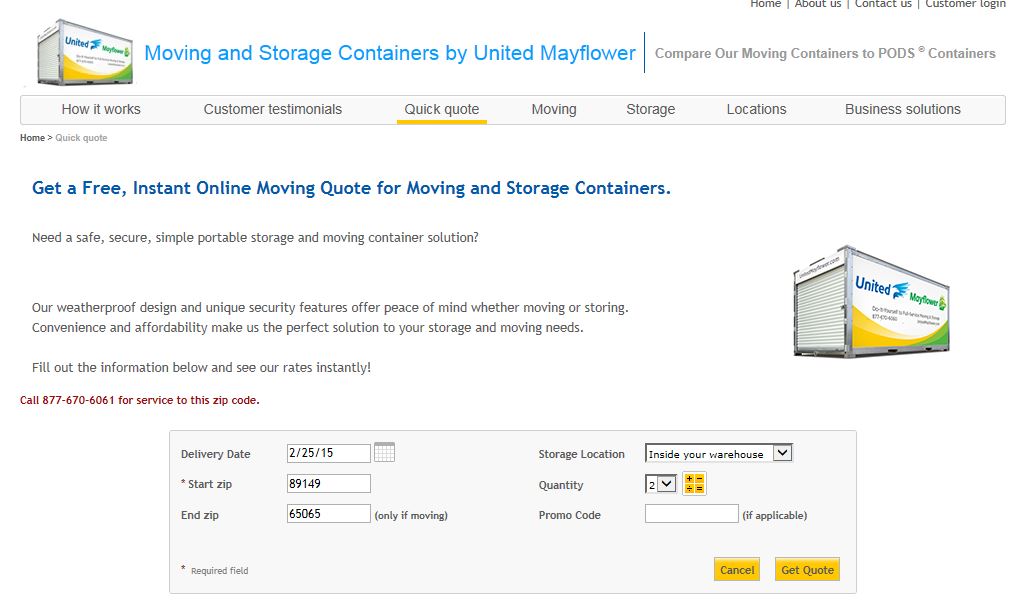Open Business solutions menu item
The height and width of the screenshot is (609, 1019).
point(903,109)
